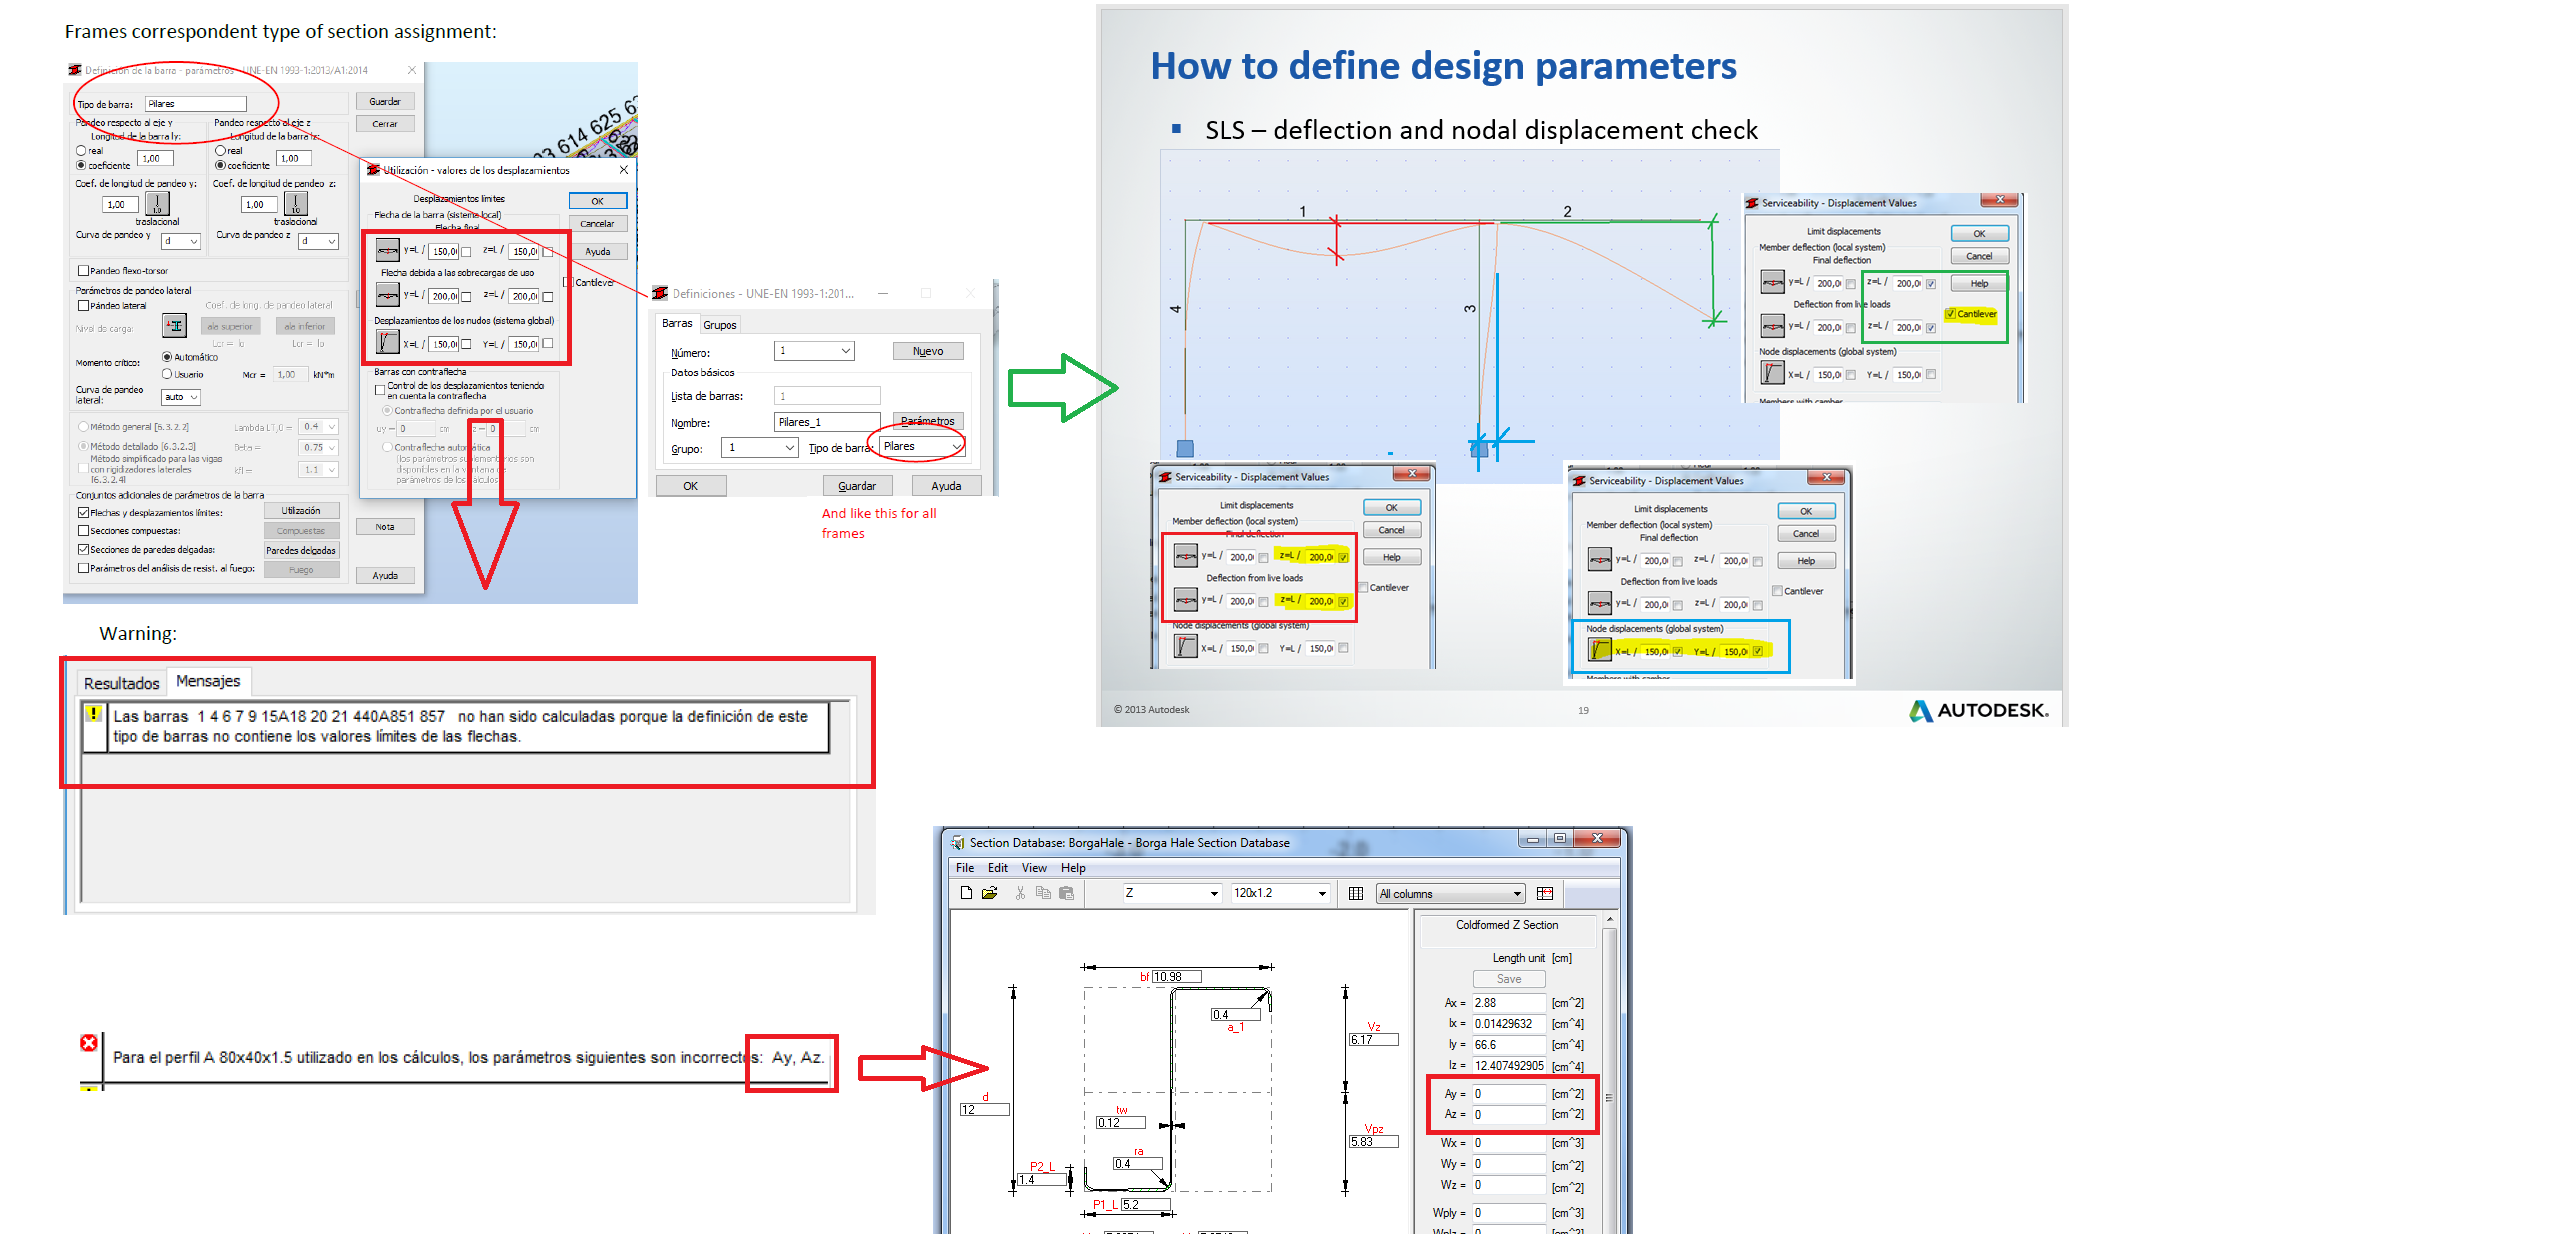Check the Pandeo flexo-torsor checkbox
The image size is (2554, 1234).
(x=84, y=271)
